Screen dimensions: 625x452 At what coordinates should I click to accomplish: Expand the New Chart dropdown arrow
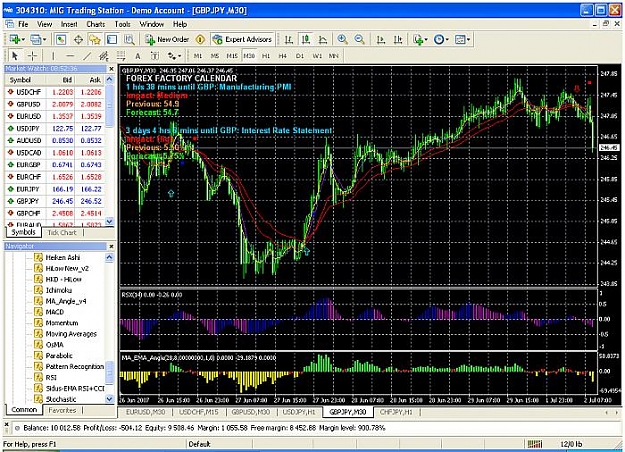click(23, 39)
